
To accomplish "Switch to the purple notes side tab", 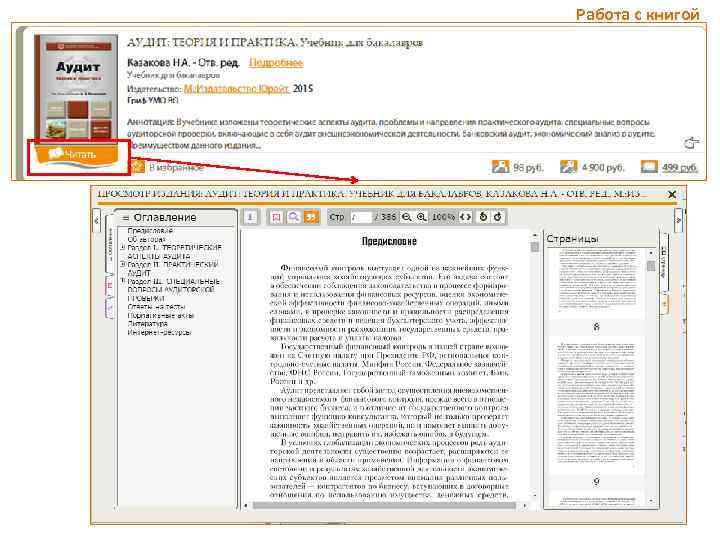I will (110, 308).
